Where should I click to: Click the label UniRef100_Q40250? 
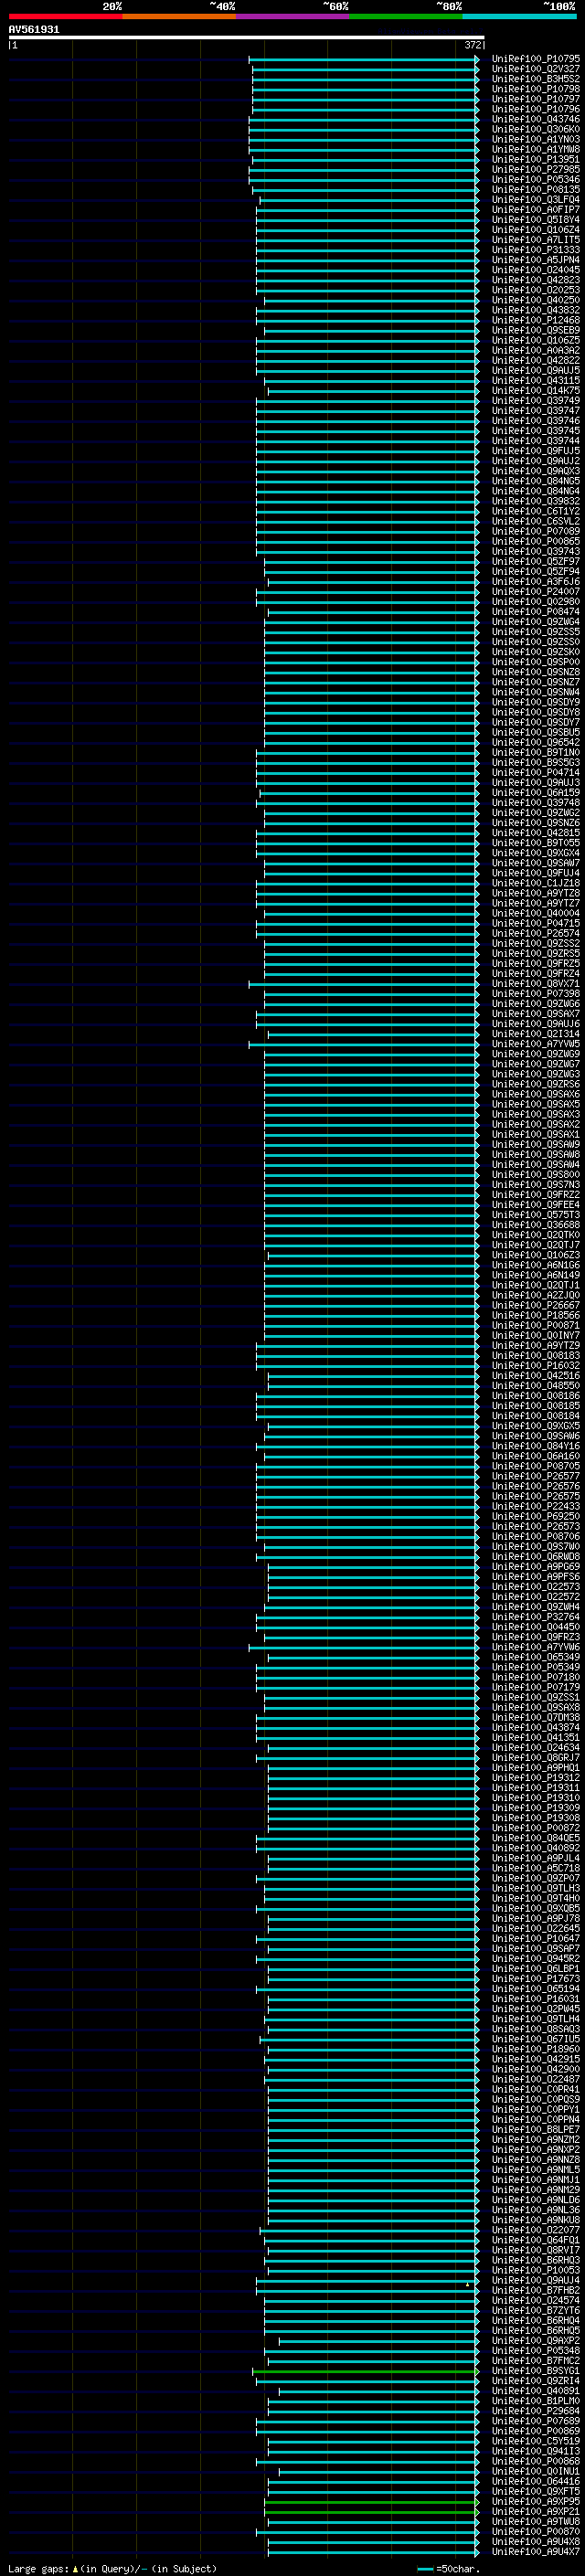[x=535, y=300]
